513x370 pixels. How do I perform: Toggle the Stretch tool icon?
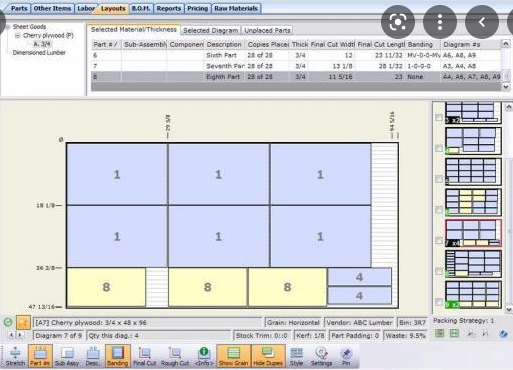click(x=15, y=356)
